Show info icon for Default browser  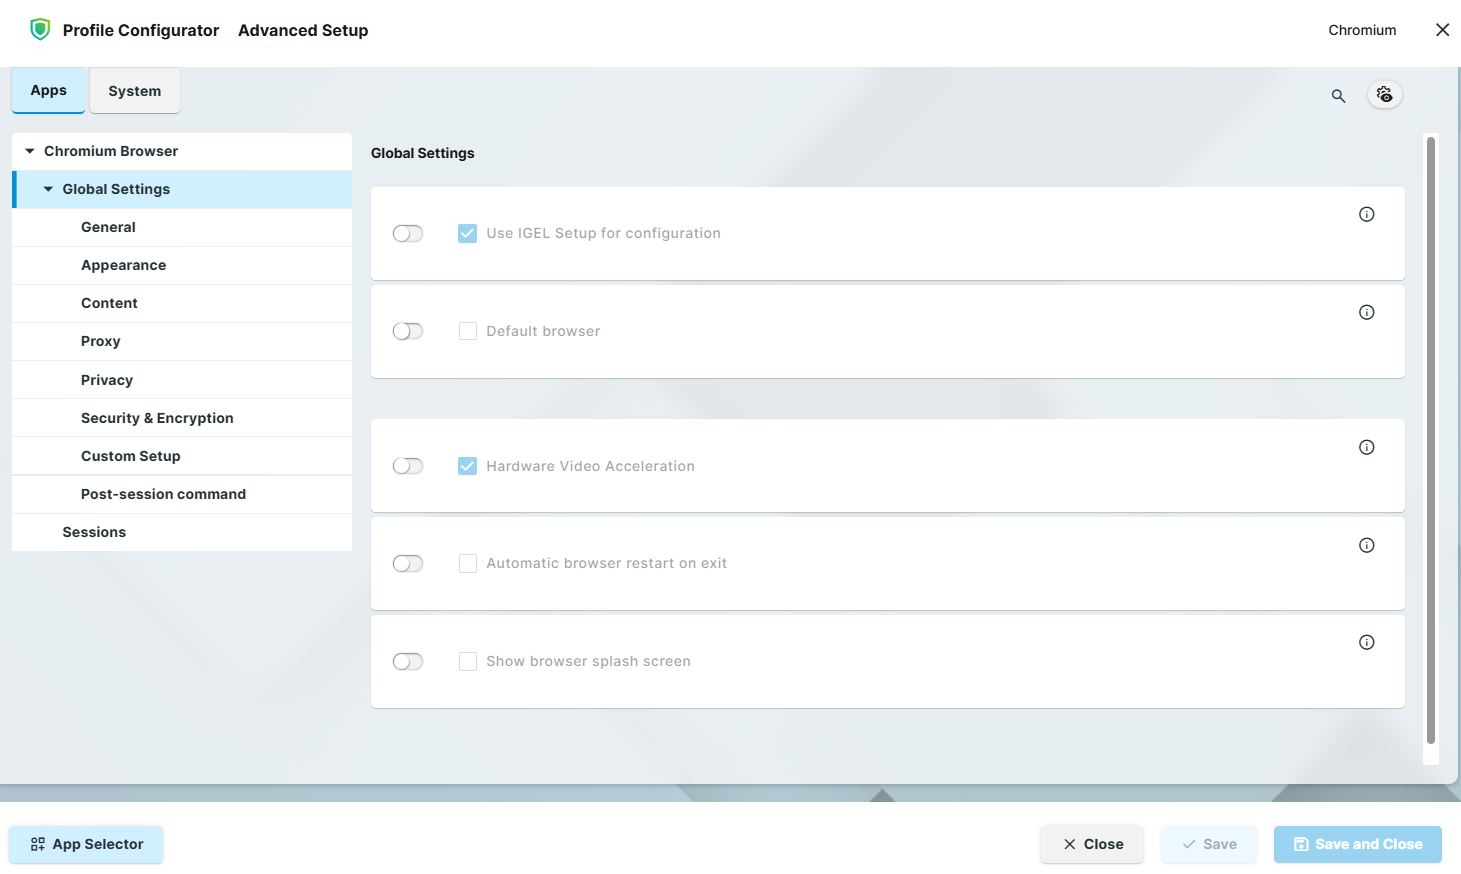coord(1366,312)
